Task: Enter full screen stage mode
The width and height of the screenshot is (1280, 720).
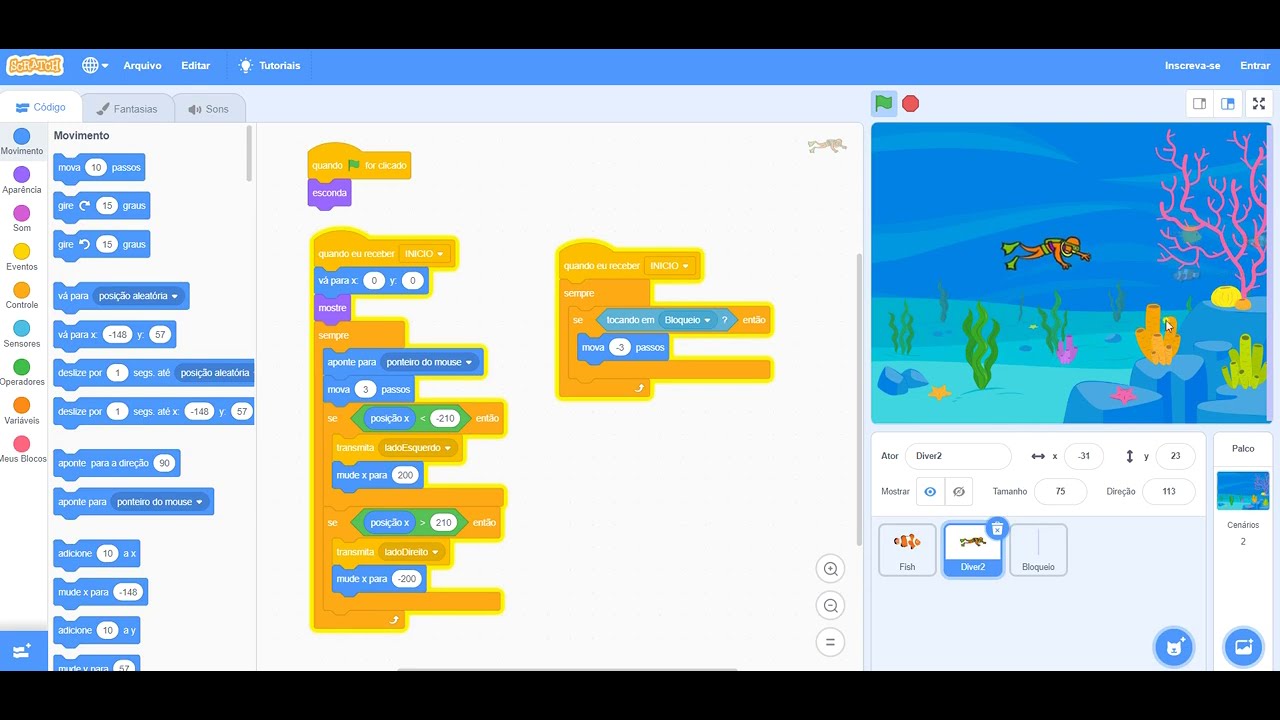Action: [1259, 103]
